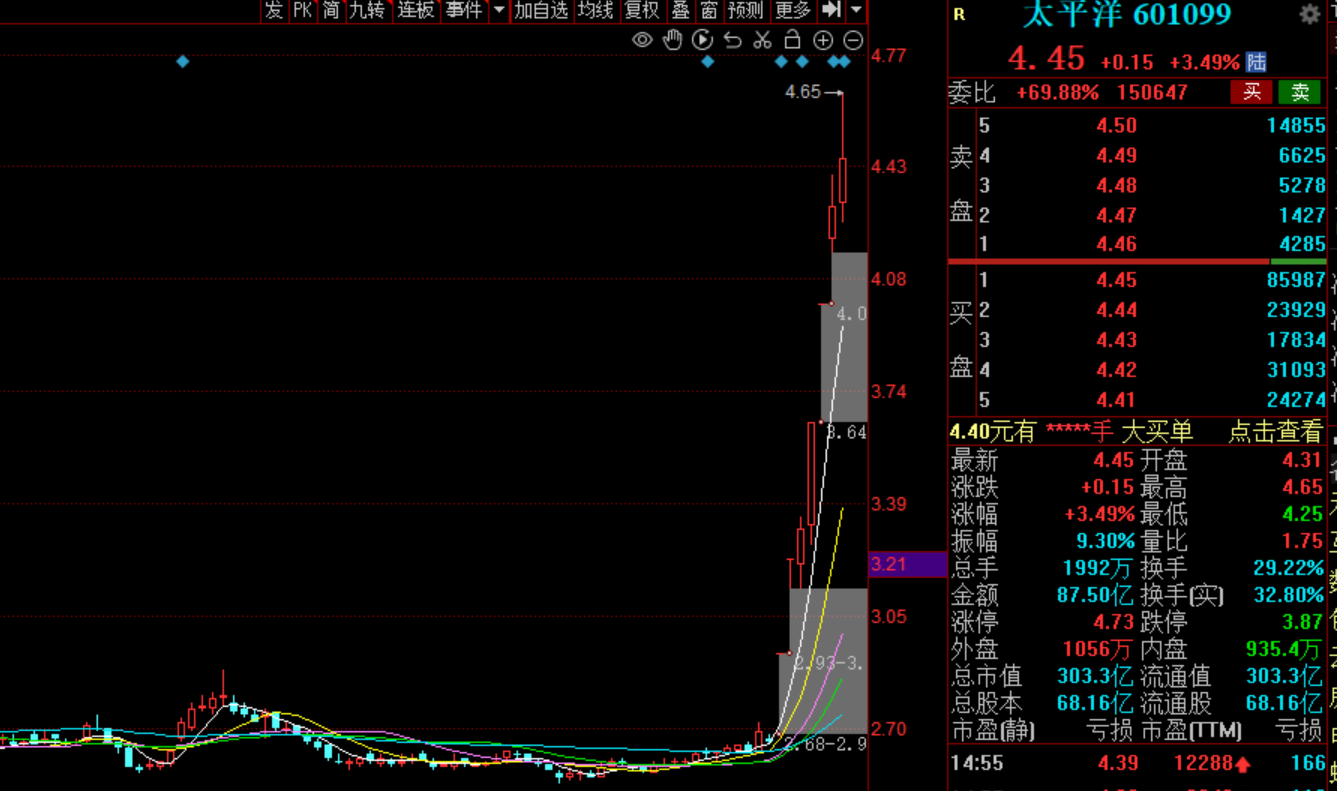1337x791 pixels.
Task: Select the hand pan tool
Action: point(673,40)
